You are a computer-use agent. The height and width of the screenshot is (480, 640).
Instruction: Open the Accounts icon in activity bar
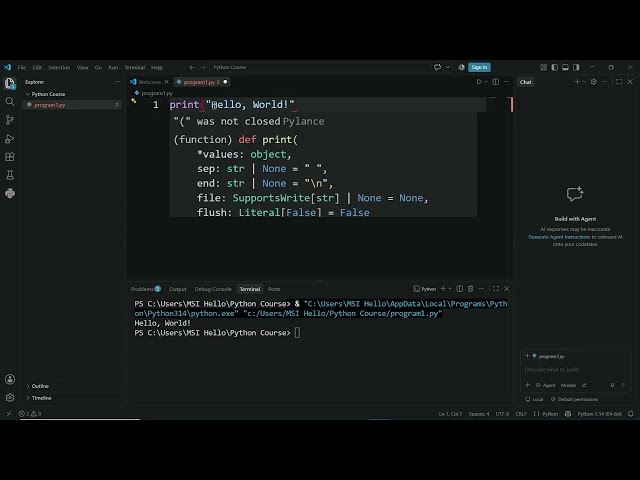click(10, 380)
